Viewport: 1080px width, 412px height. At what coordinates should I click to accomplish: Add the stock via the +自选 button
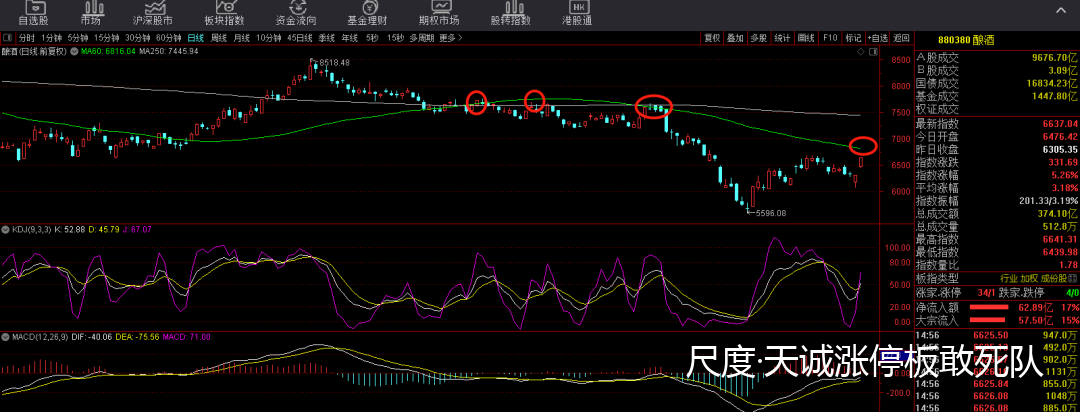[x=878, y=38]
